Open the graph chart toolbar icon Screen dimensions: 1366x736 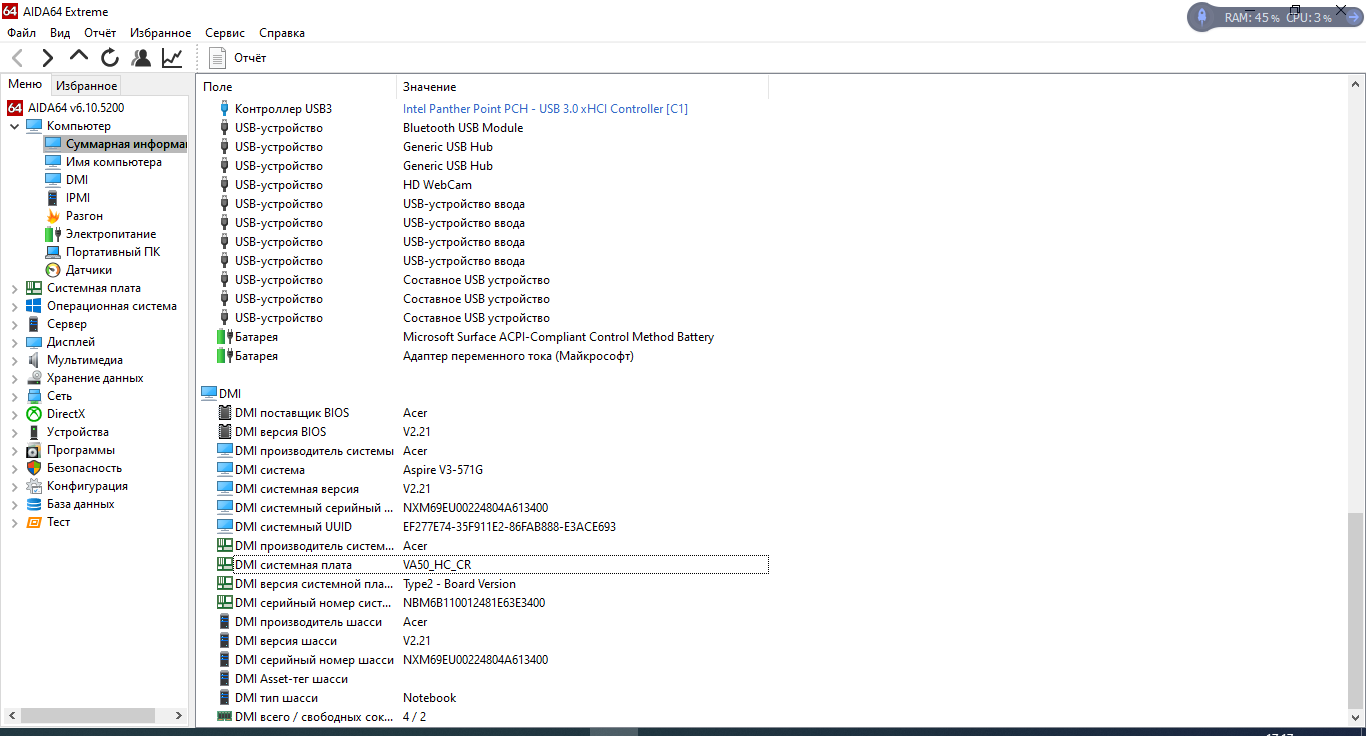click(172, 58)
